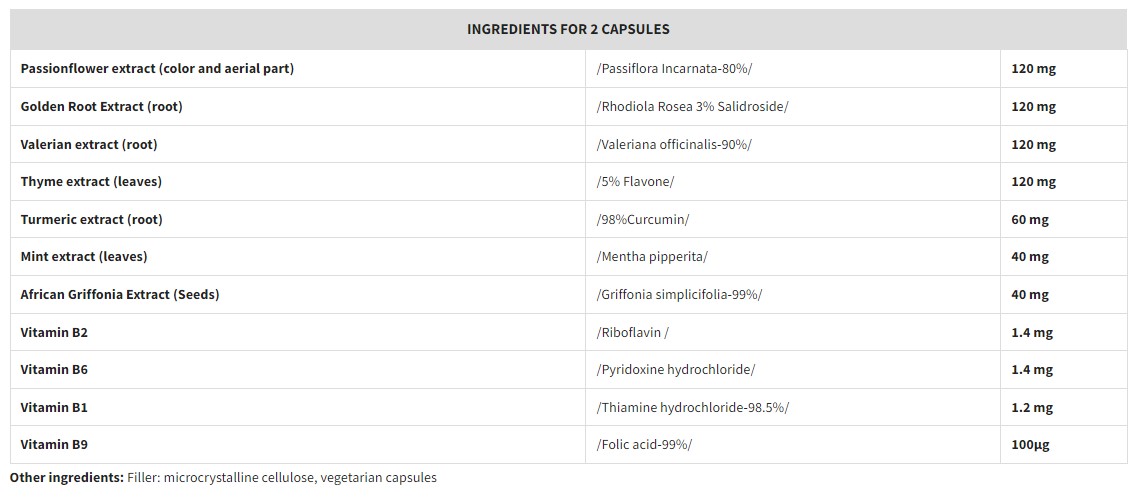Image resolution: width=1139 pixels, height=503 pixels.
Task: Click the 'Other ingredients' filler note
Action: (223, 478)
